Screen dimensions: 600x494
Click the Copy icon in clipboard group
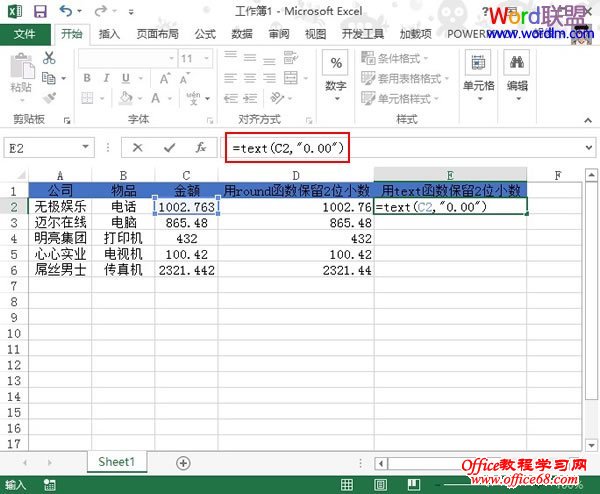pyautogui.click(x=49, y=78)
